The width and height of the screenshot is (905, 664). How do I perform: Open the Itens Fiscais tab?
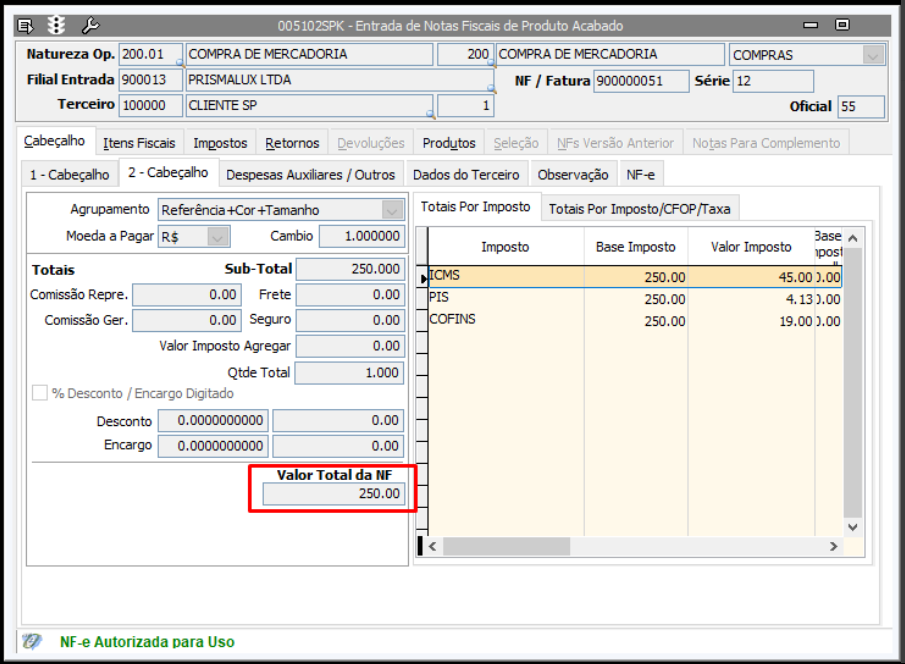139,143
